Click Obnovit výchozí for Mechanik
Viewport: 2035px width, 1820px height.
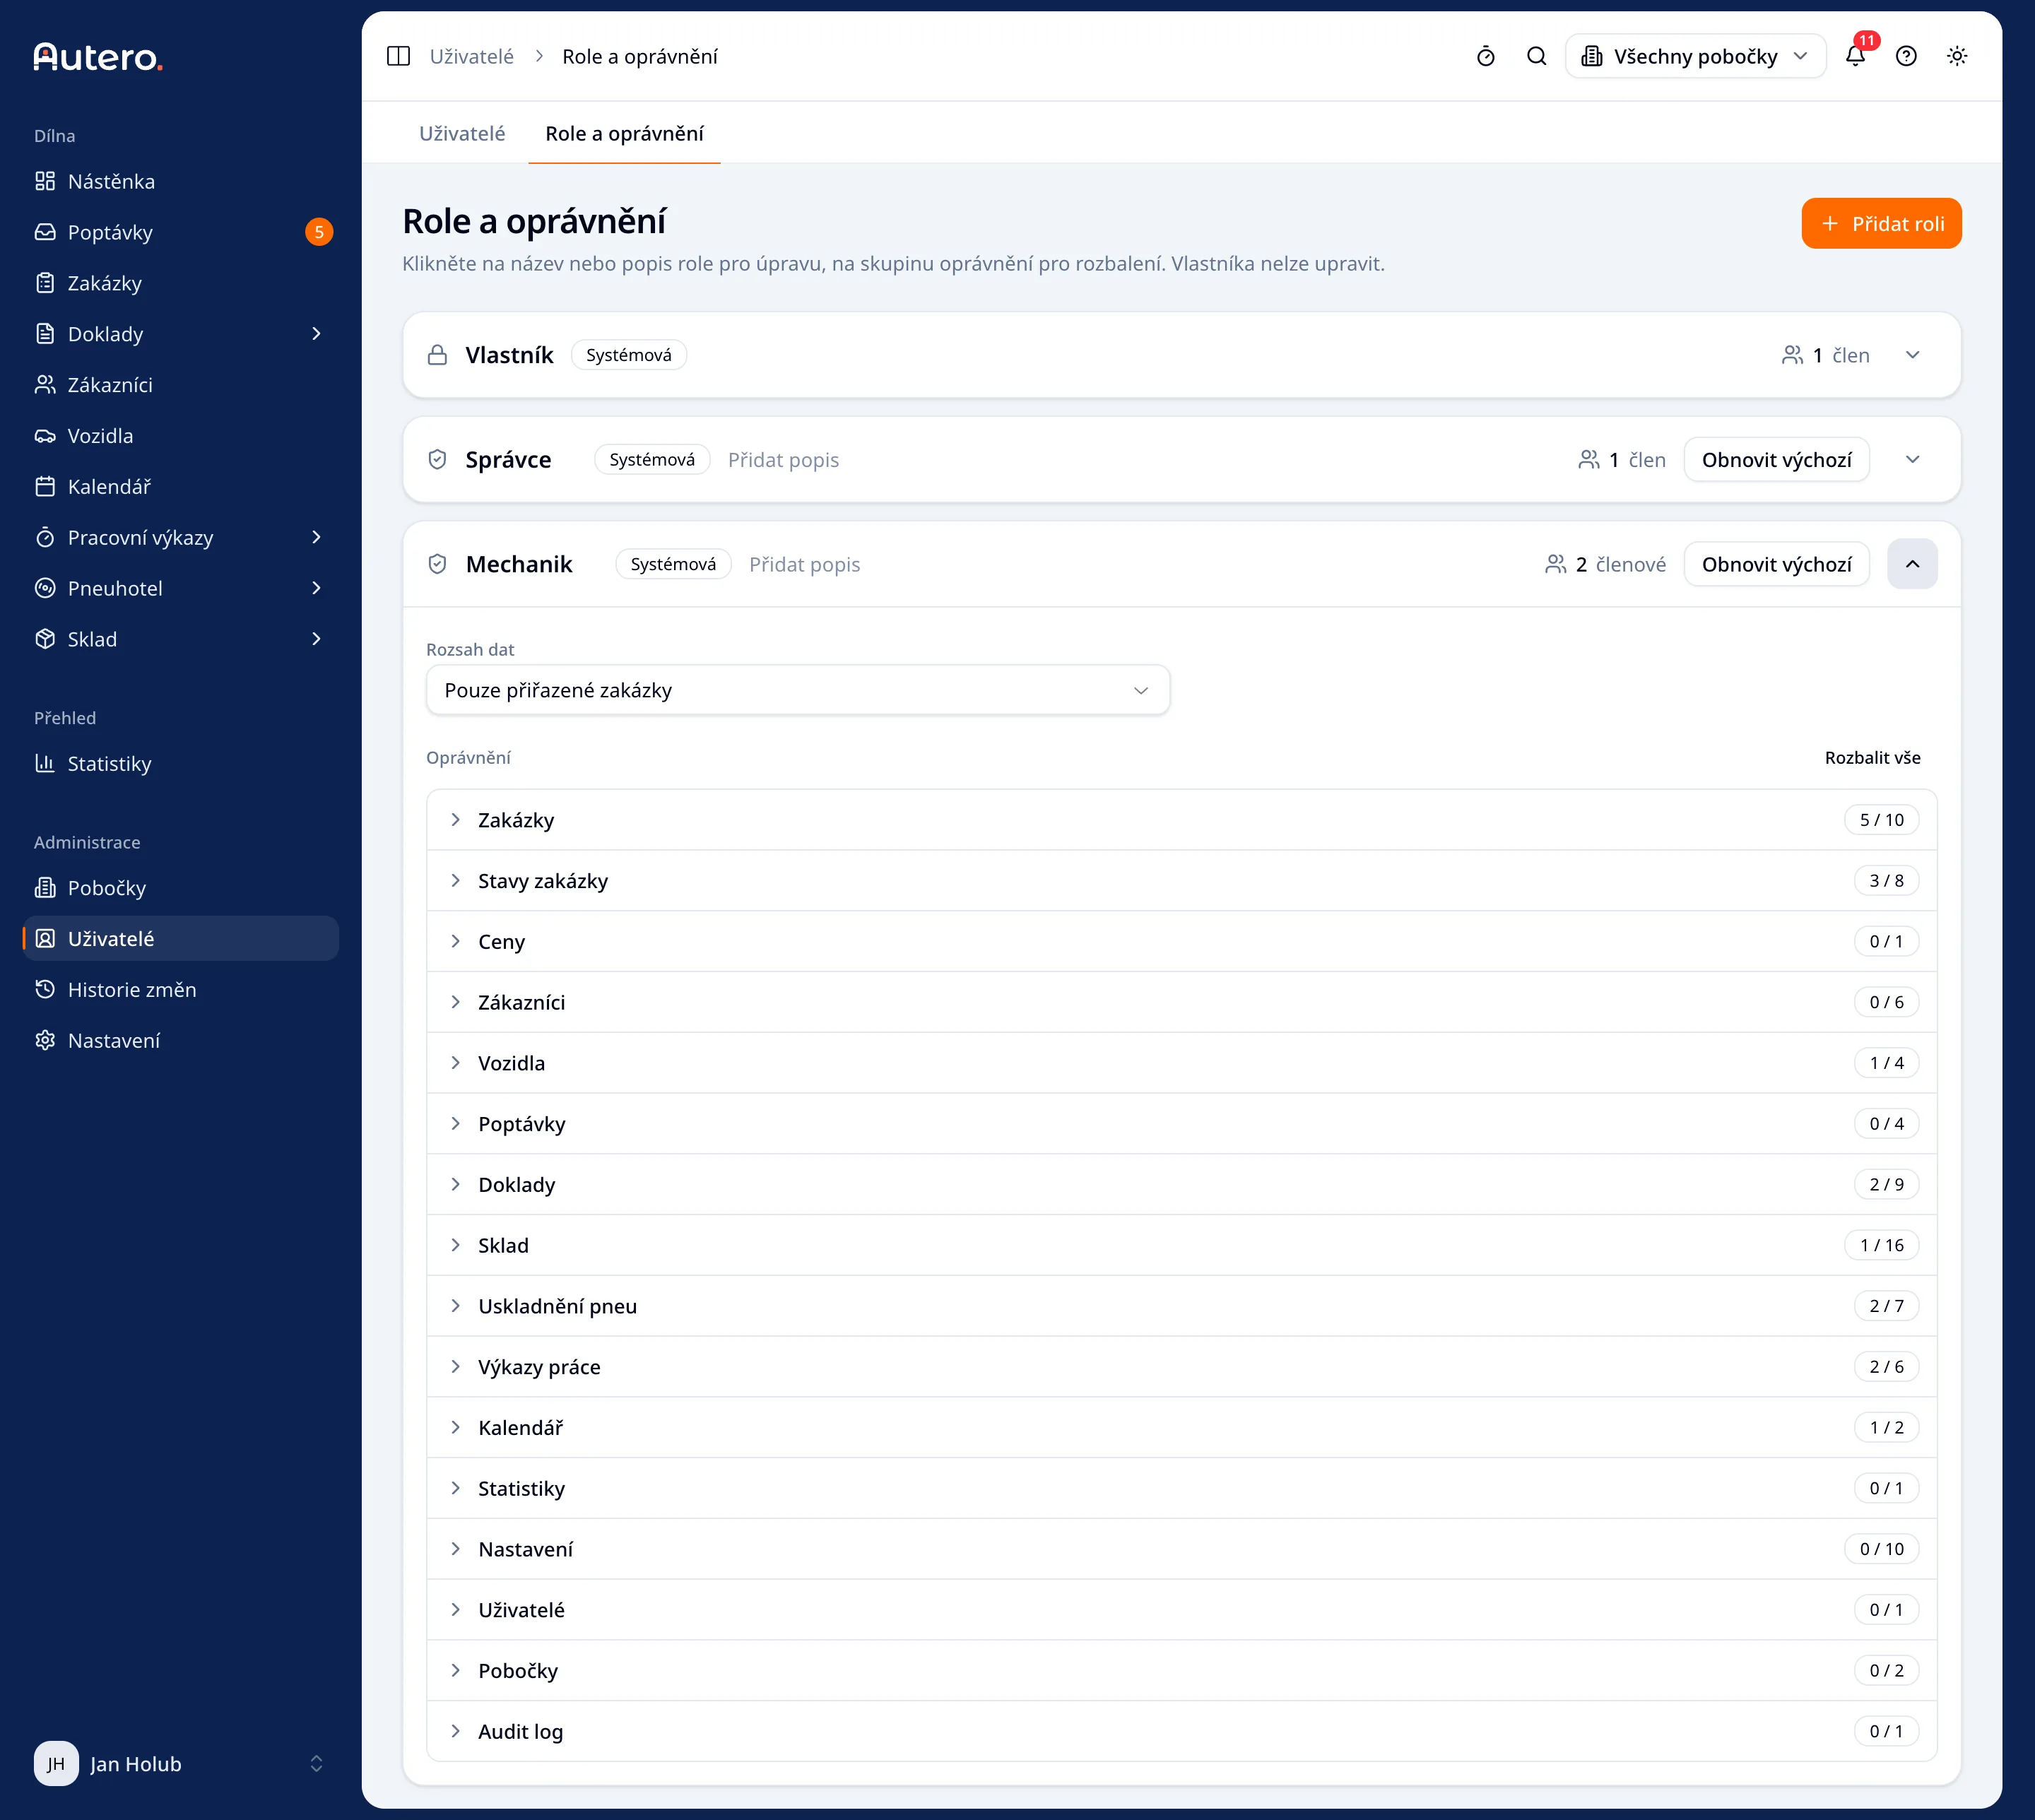1777,564
